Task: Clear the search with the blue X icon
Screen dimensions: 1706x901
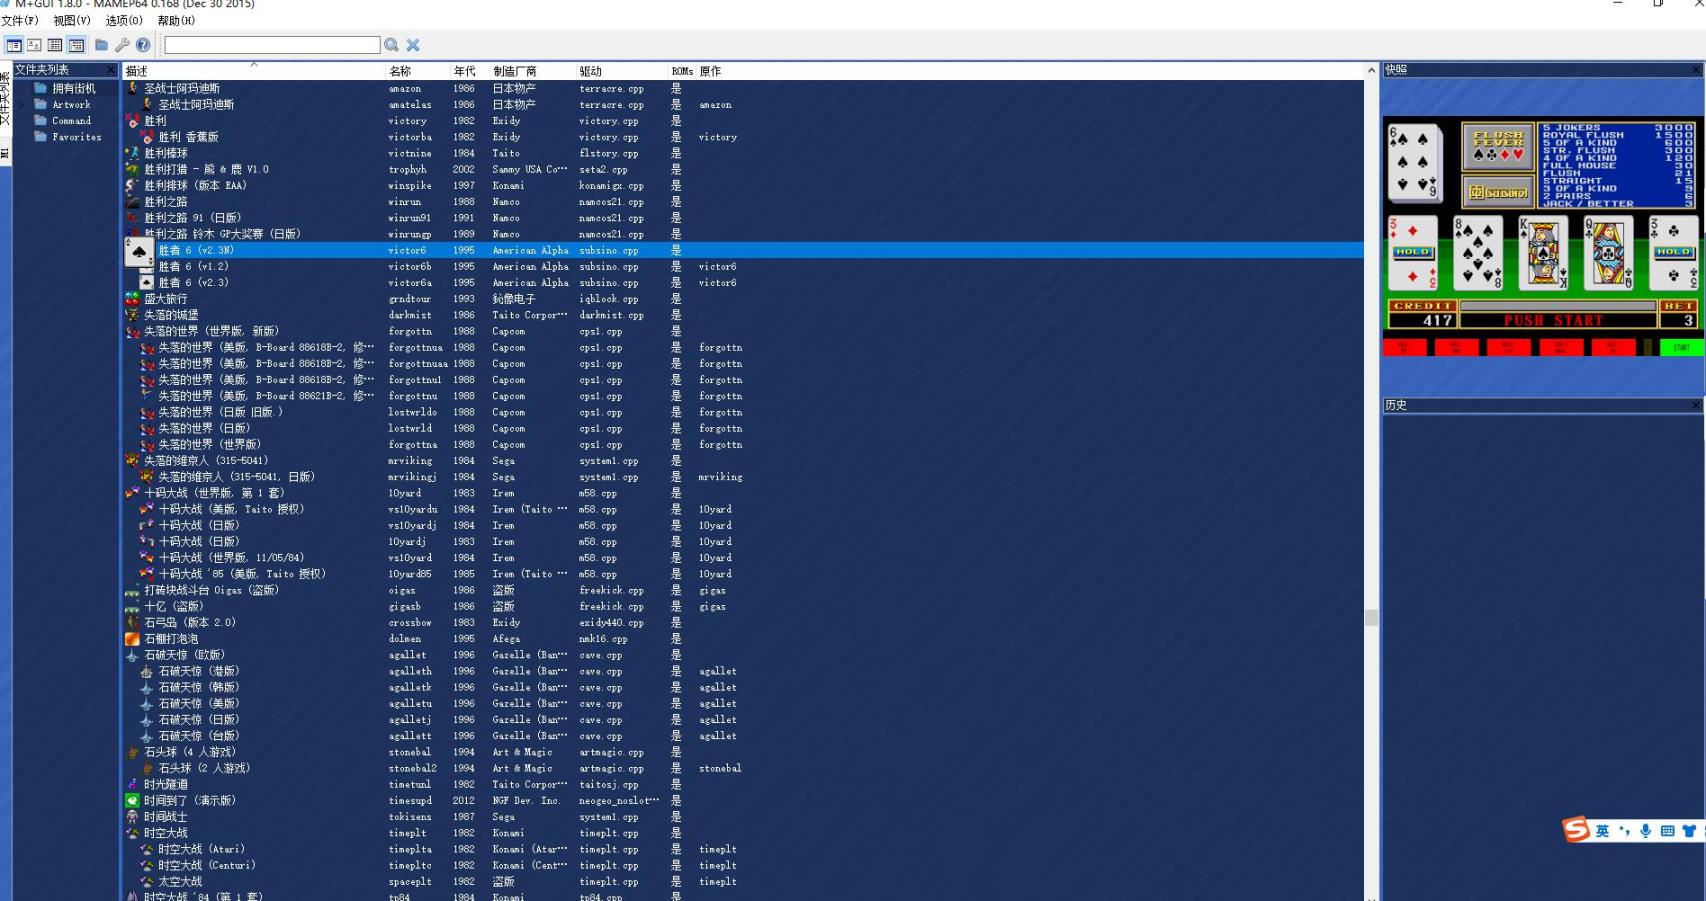Action: [413, 45]
